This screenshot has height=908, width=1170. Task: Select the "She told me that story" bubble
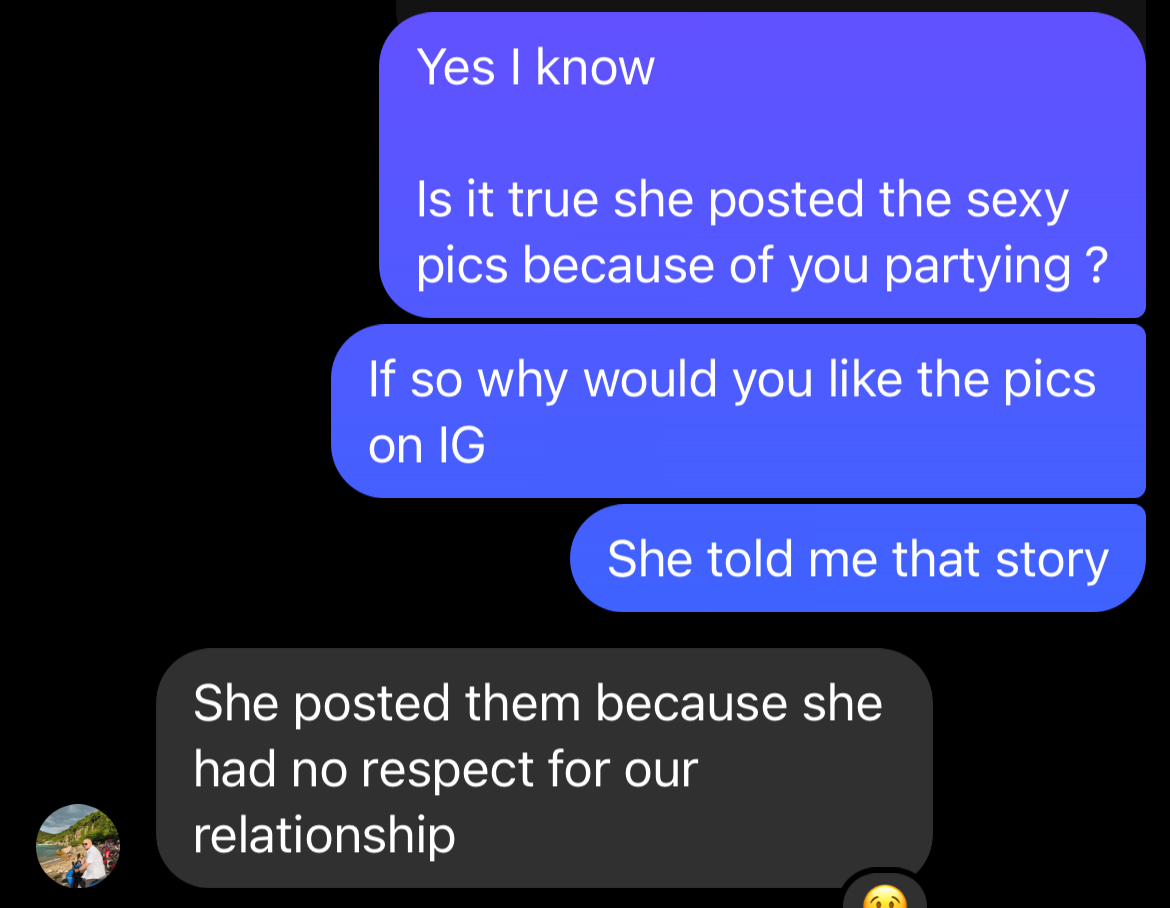pyautogui.click(x=857, y=558)
